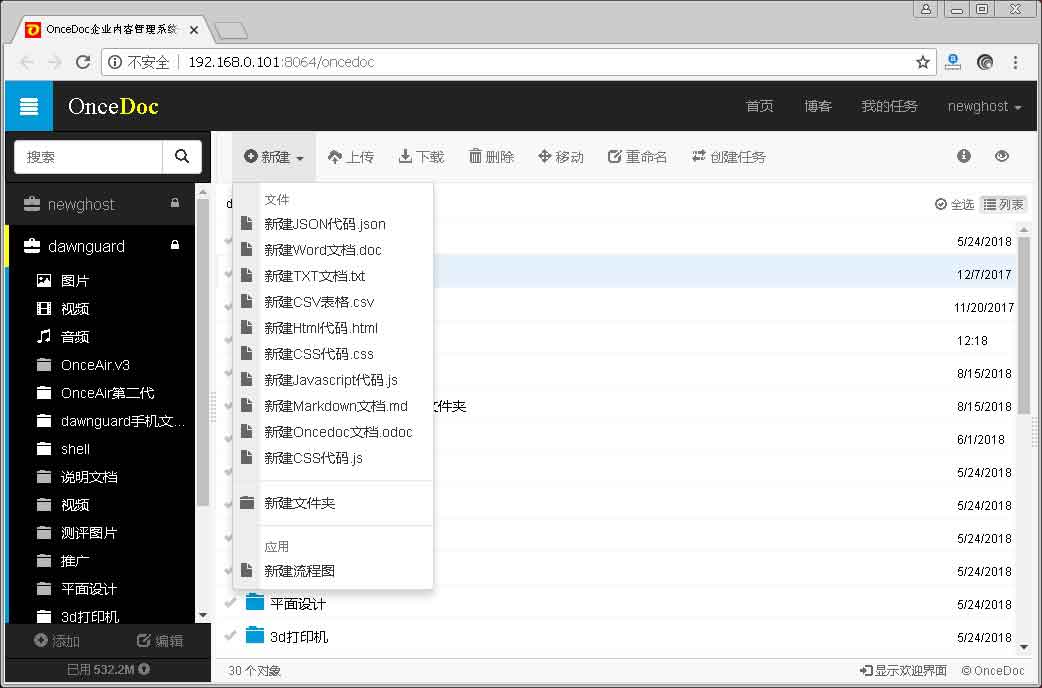Screen dimensions: 1042x688
Task: Click the trash delete button
Action: [491, 157]
